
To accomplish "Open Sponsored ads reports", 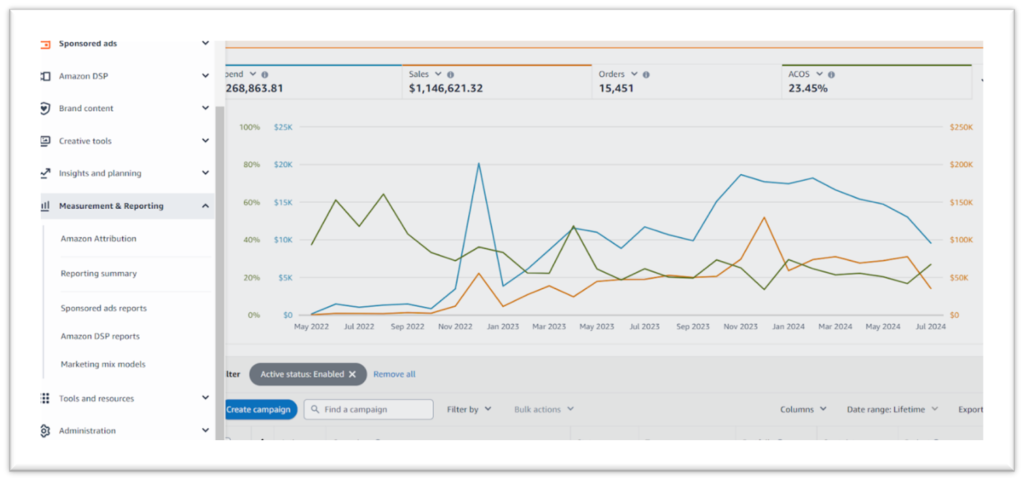I will pos(103,308).
